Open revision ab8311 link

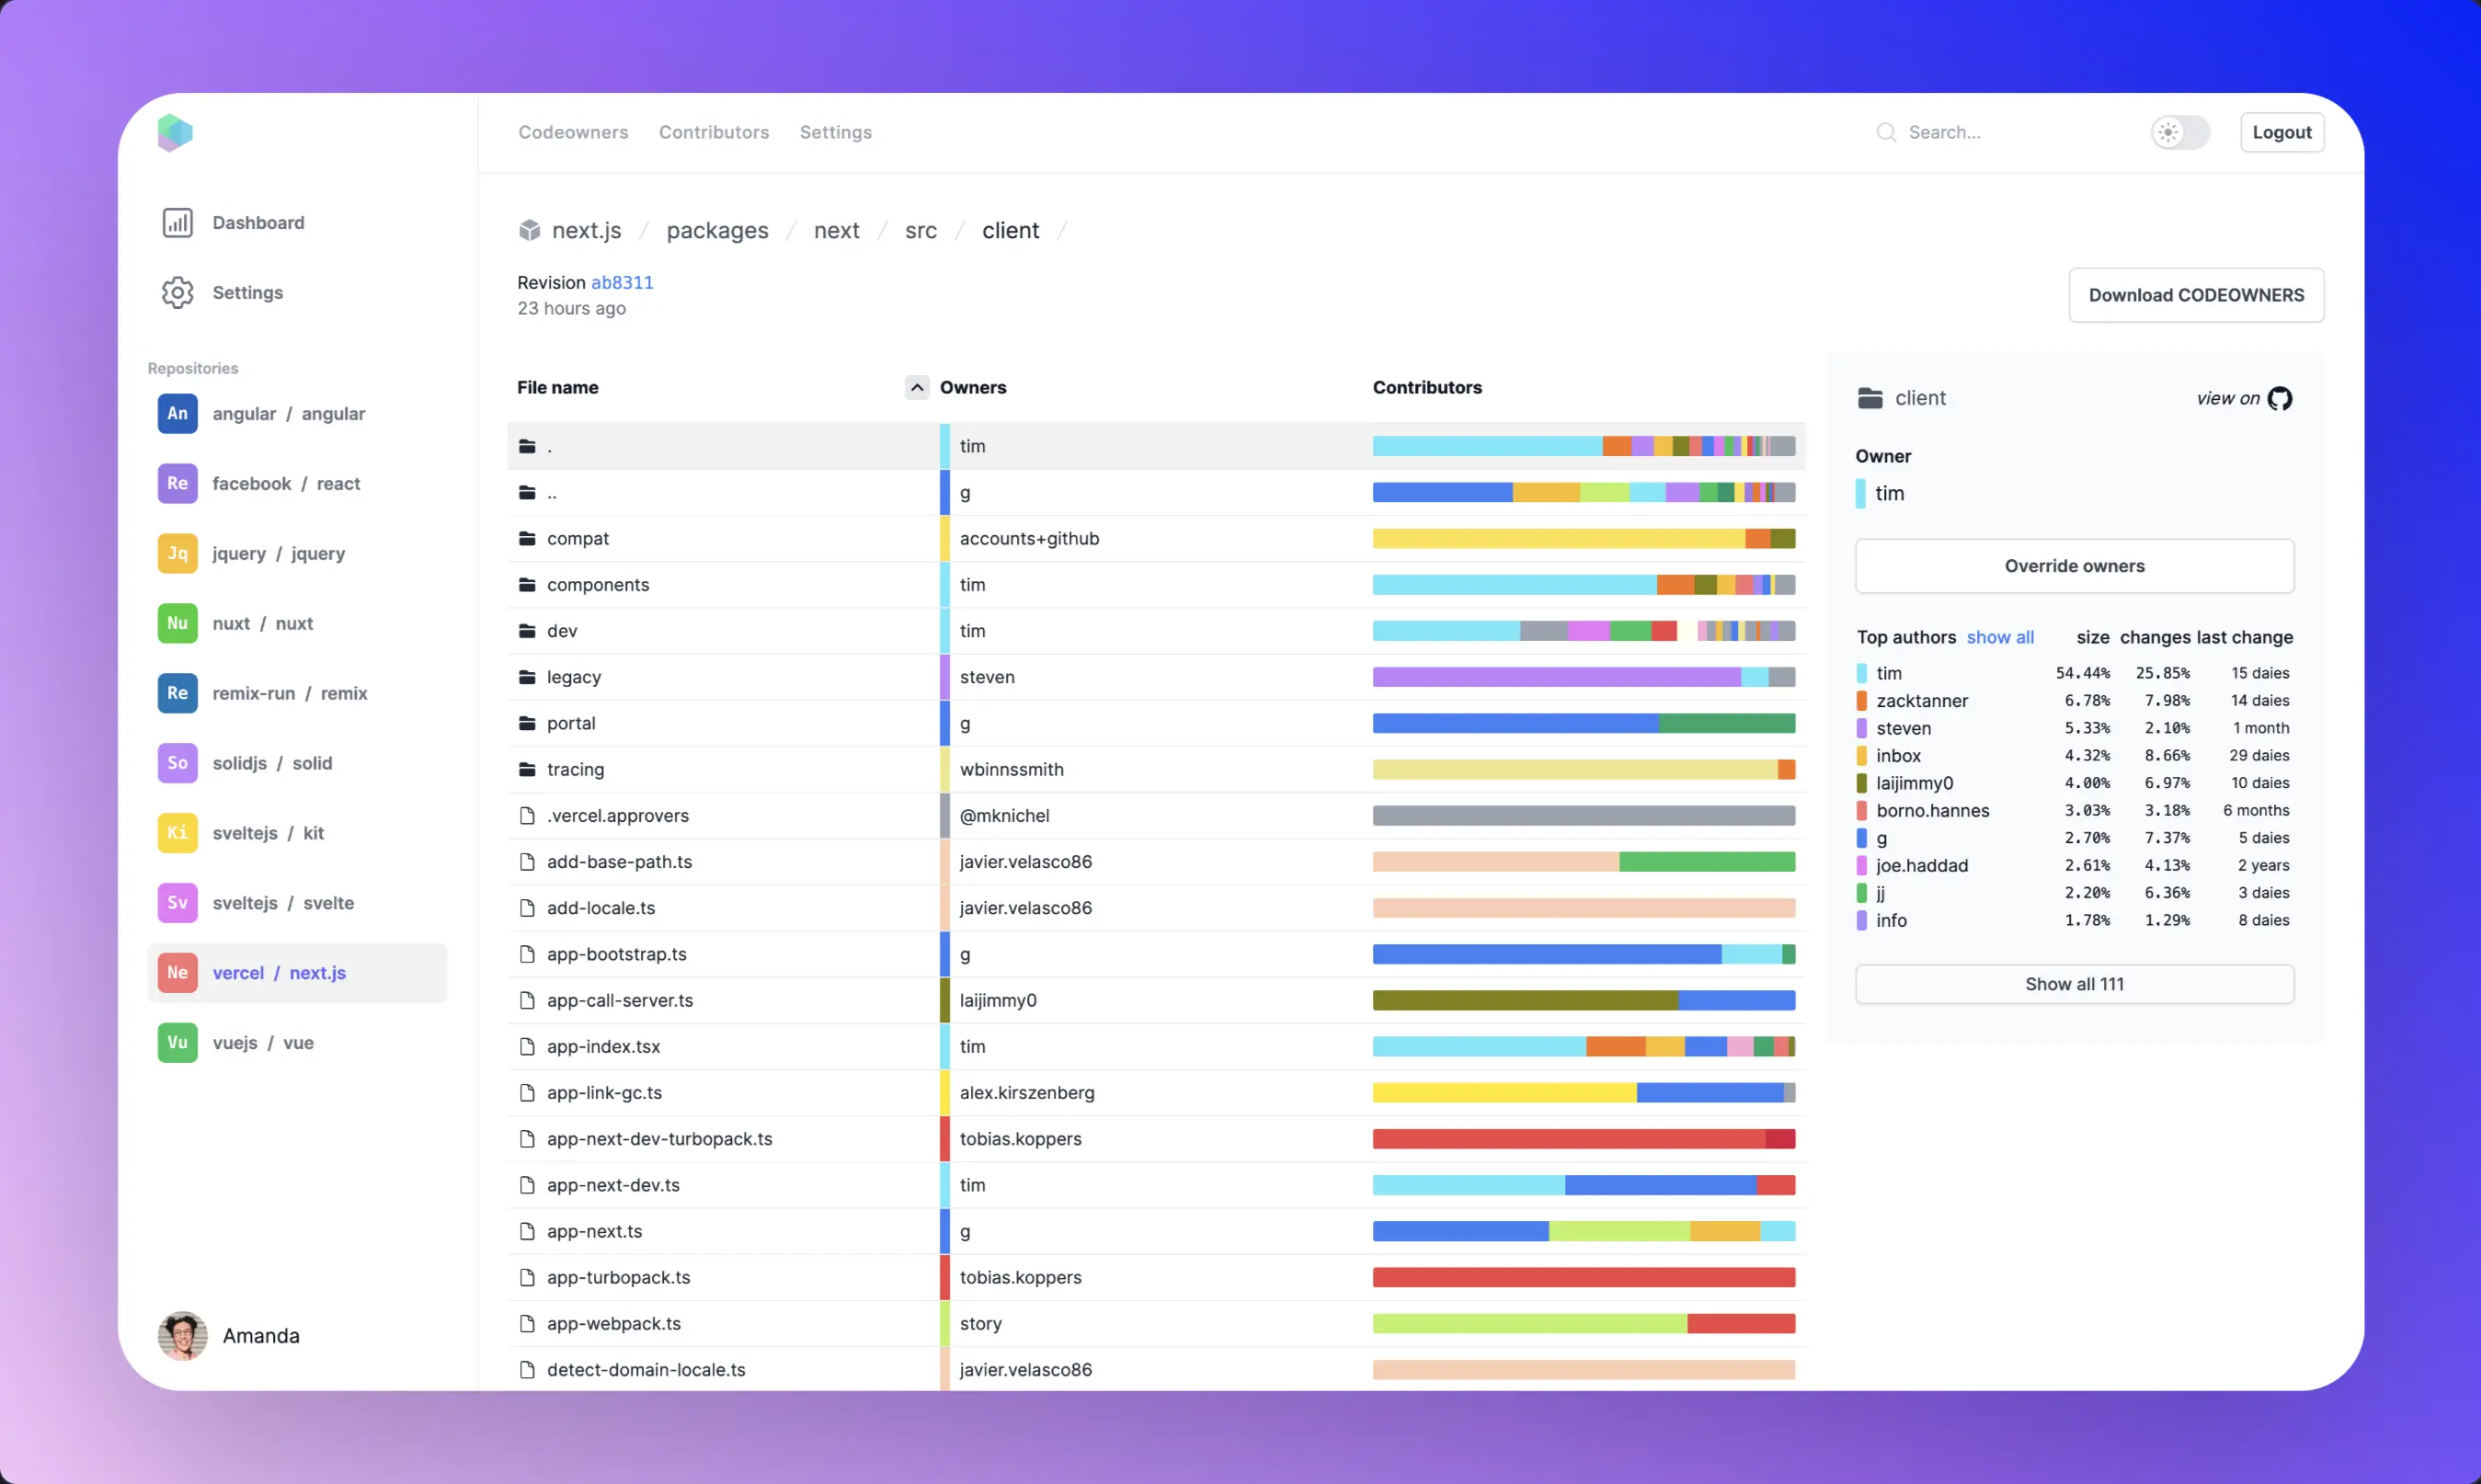click(622, 282)
